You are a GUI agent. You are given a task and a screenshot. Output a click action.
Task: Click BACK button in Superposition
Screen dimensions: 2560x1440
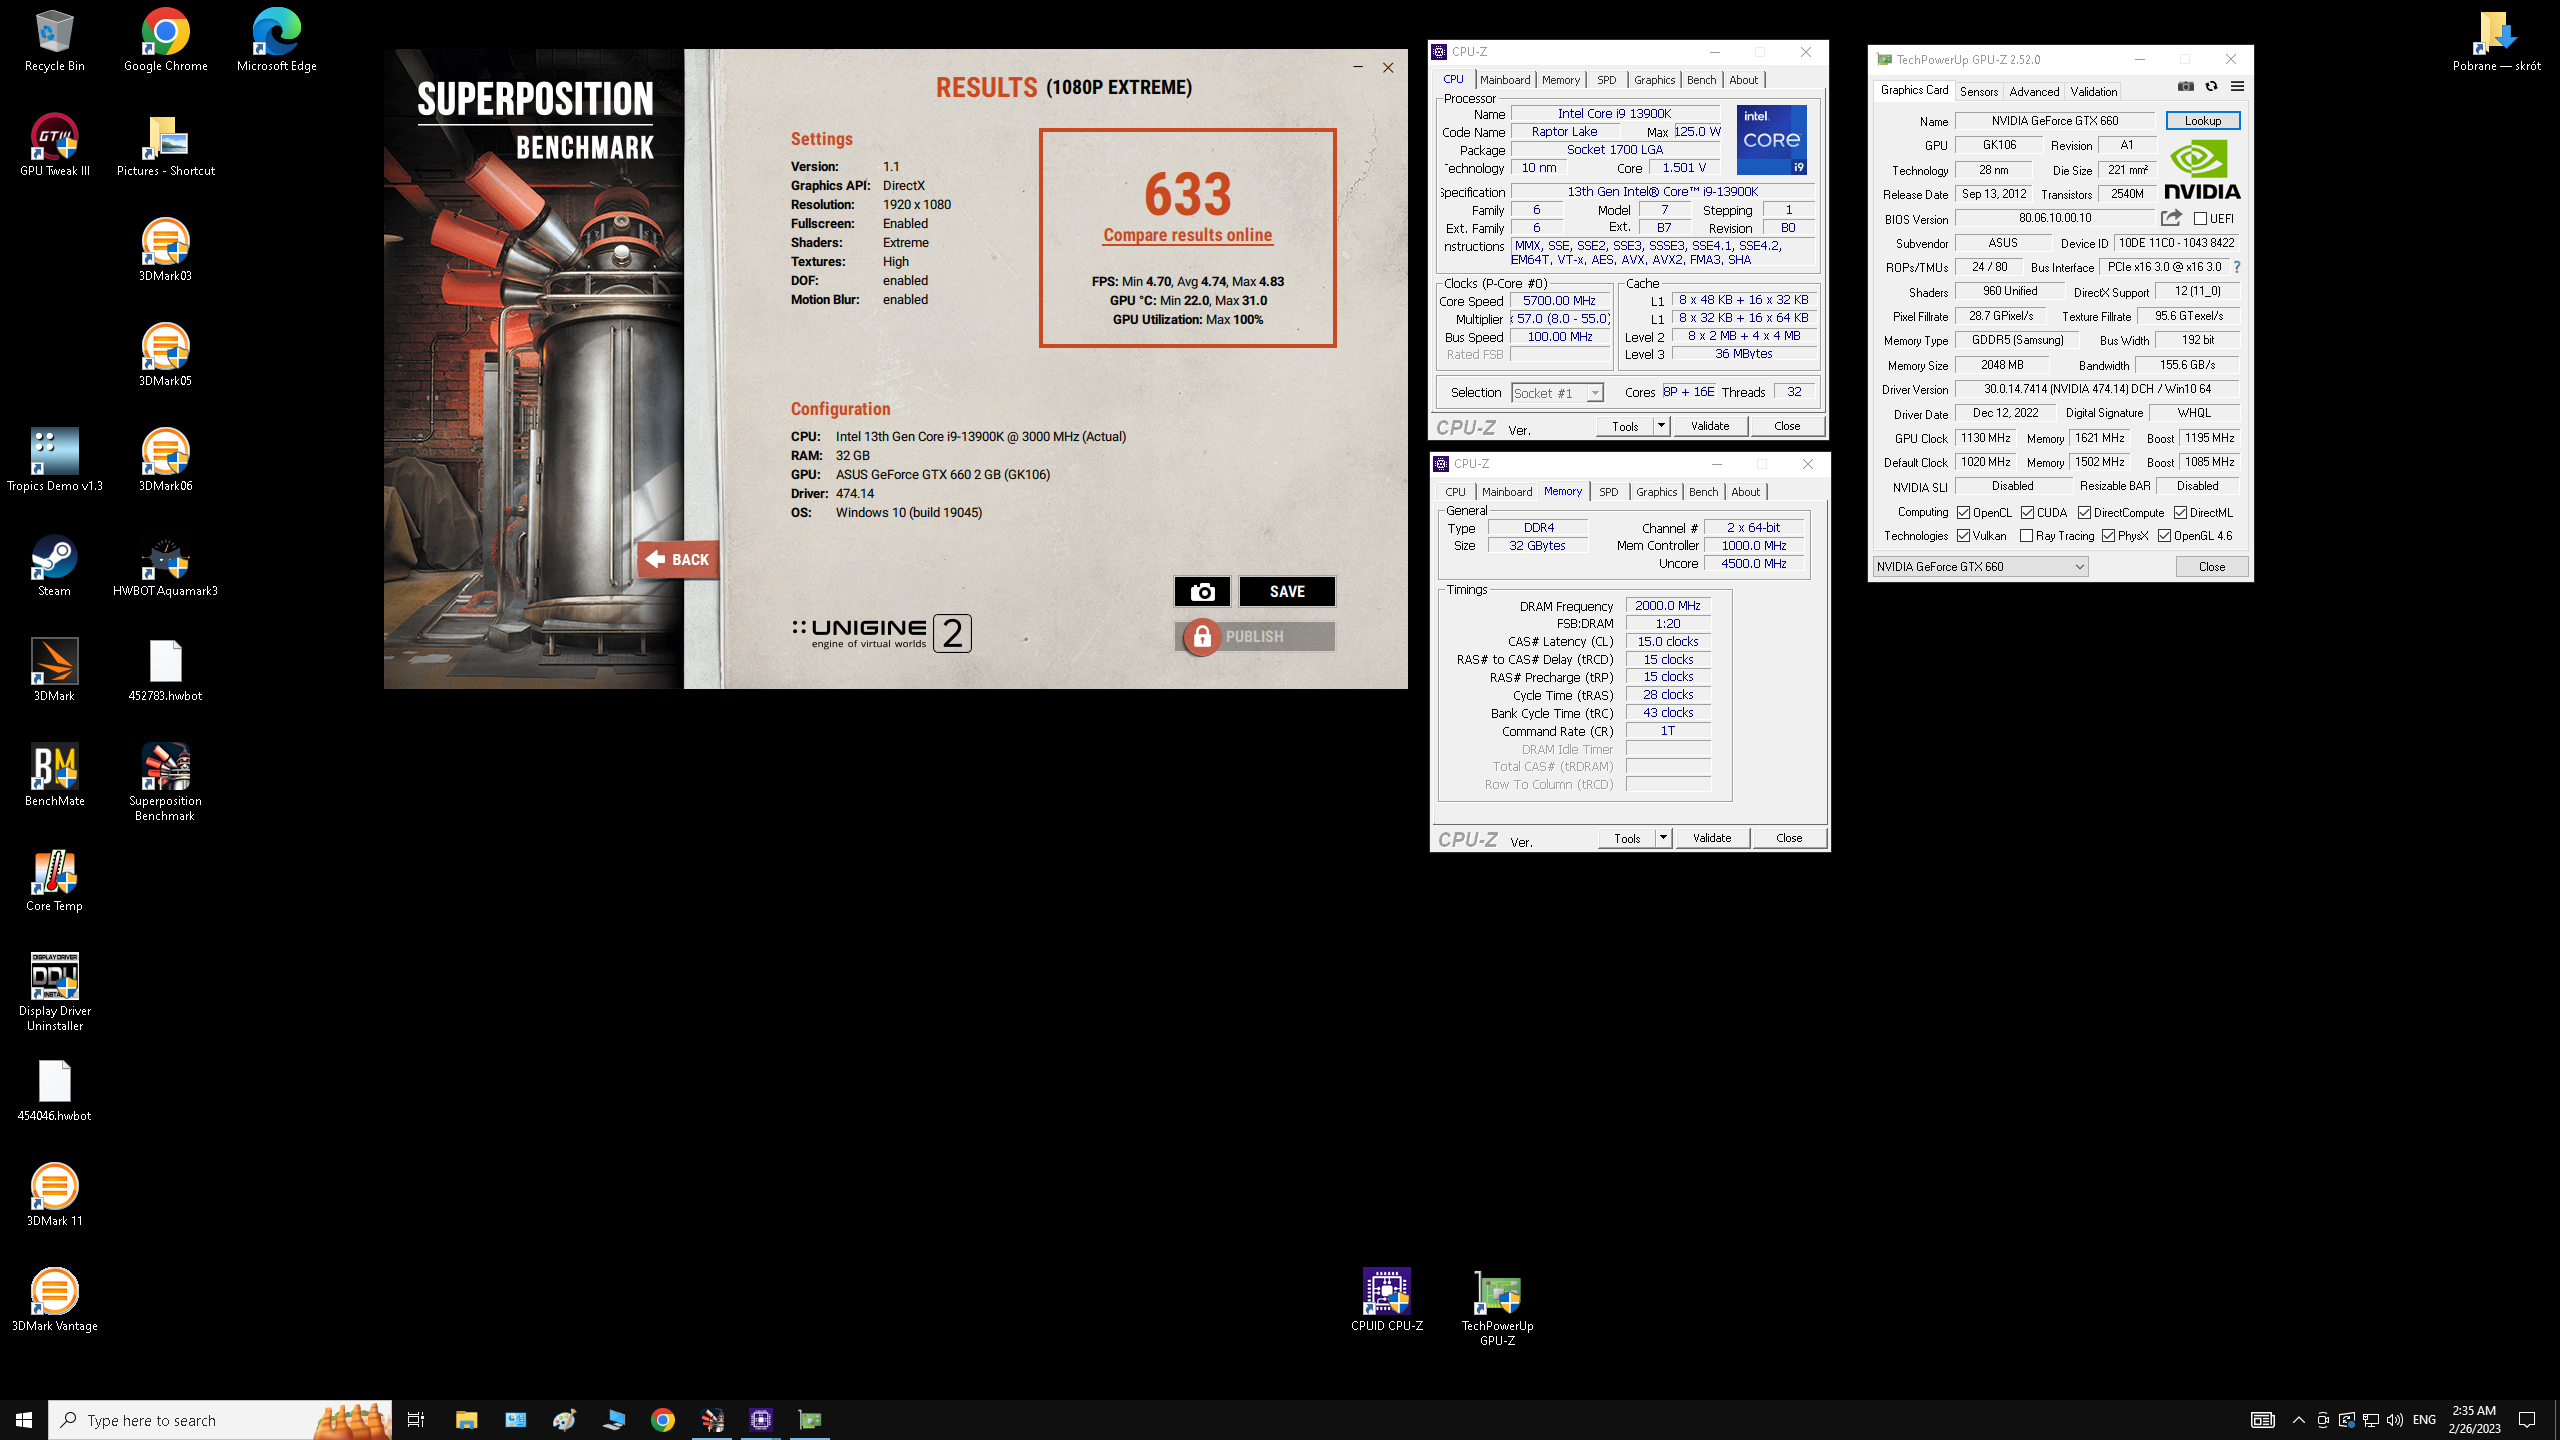pyautogui.click(x=677, y=560)
